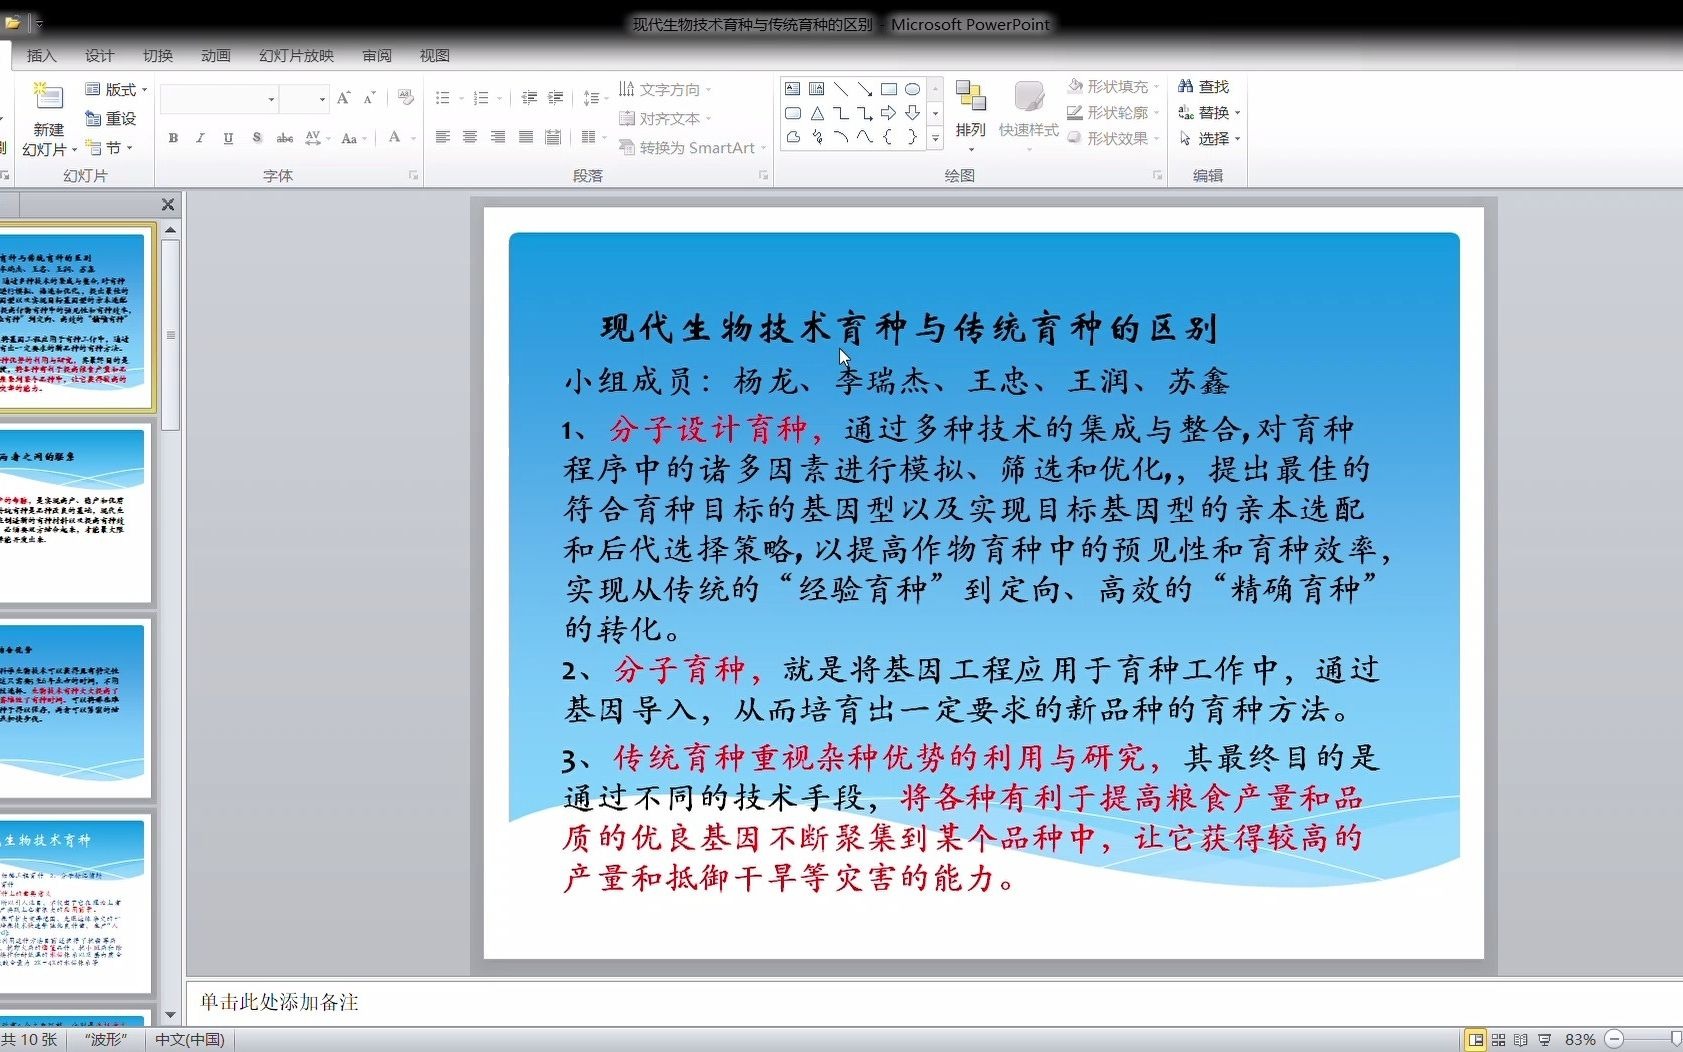Viewport: 1683px width, 1052px height.
Task: Toggle underline formatting
Action: coord(228,138)
